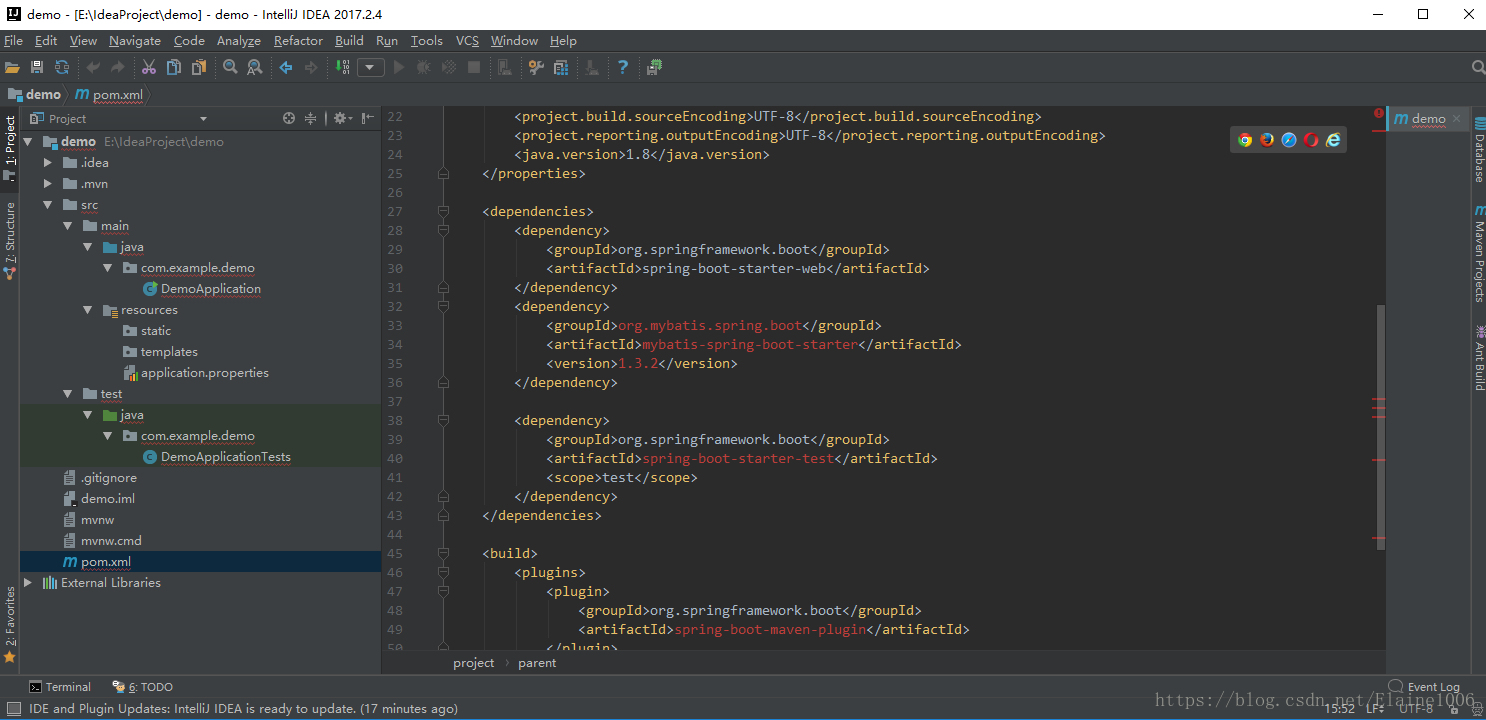The height and width of the screenshot is (720, 1486).
Task: Click the Replace toolbar icon
Action: click(x=255, y=67)
